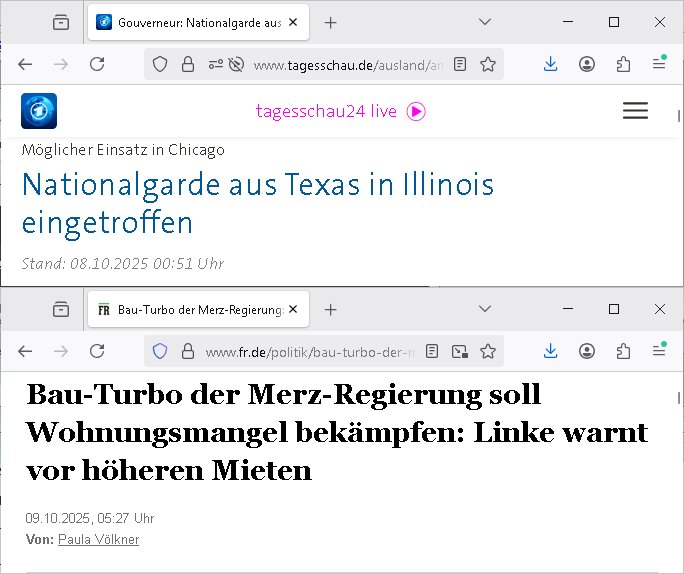Bookmark the tagesschau page with star
684x574 pixels.
tap(488, 65)
